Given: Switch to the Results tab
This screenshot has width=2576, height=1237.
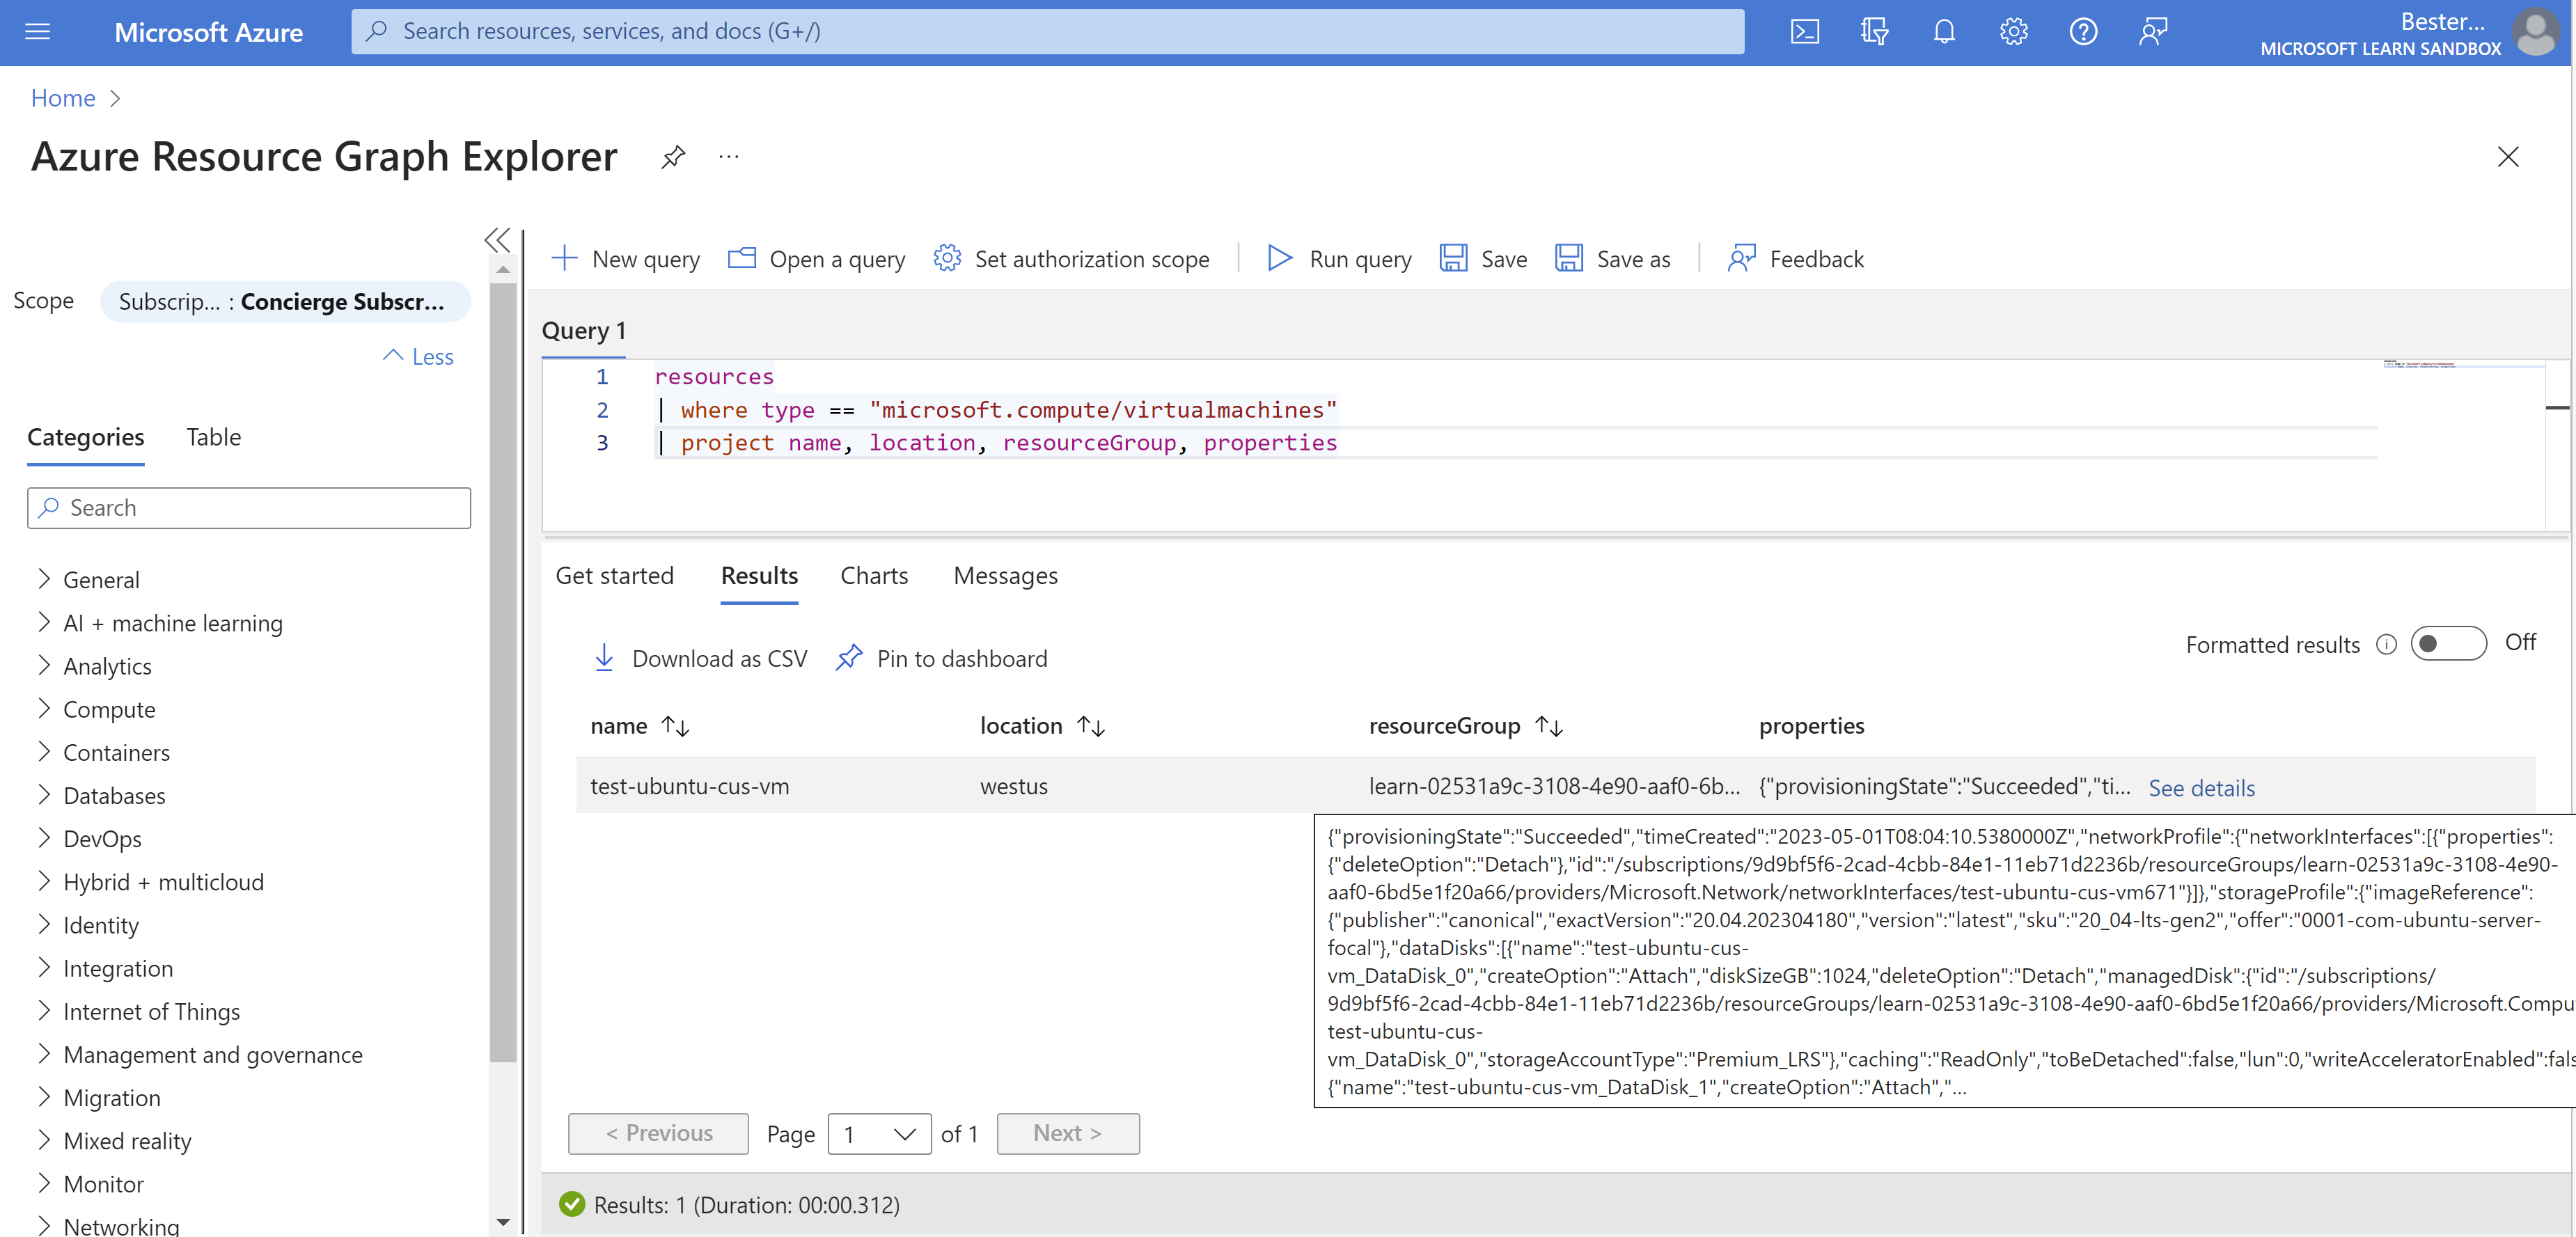Looking at the screenshot, I should (759, 576).
